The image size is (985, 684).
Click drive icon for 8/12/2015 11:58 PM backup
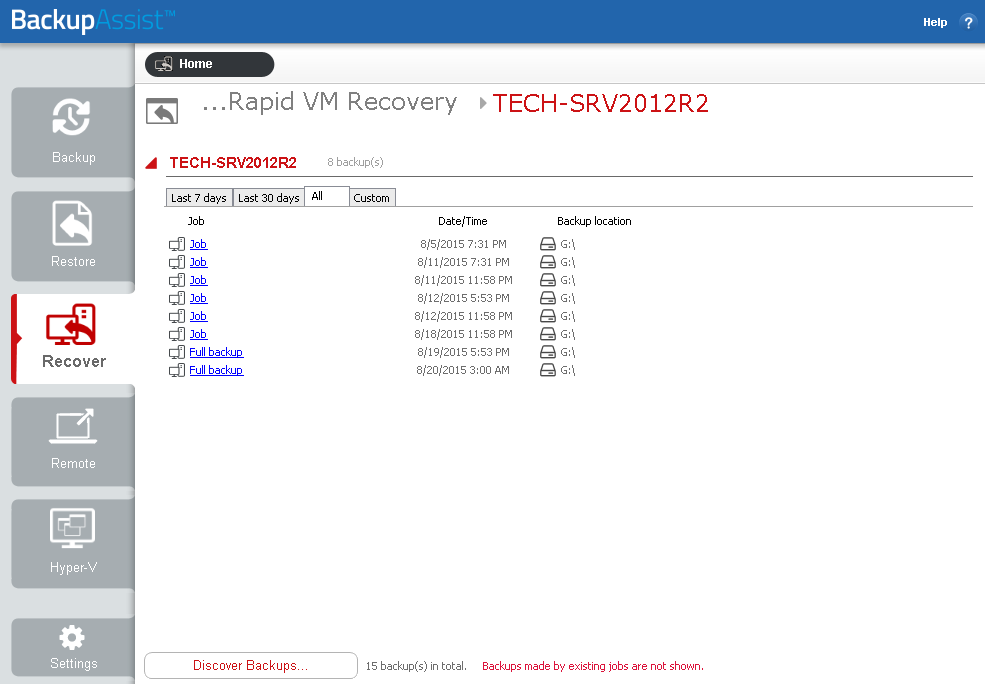coord(548,316)
